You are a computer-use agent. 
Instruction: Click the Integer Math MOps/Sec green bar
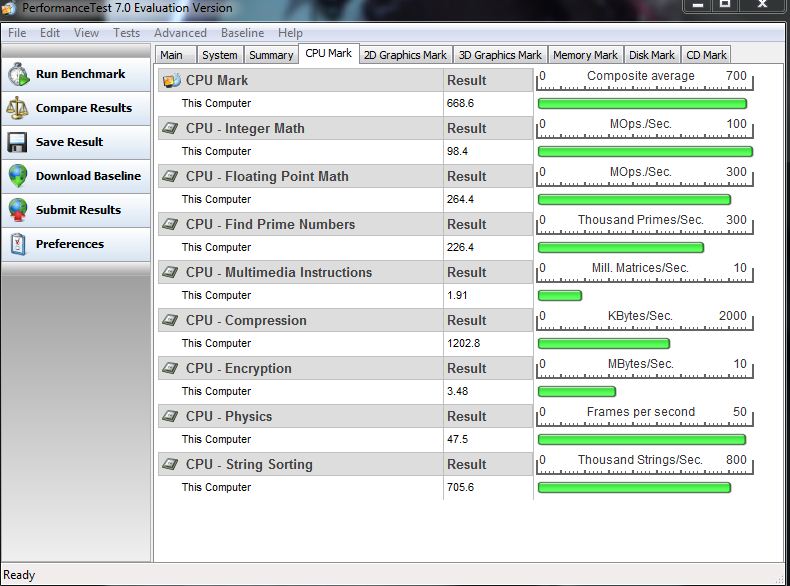(645, 152)
